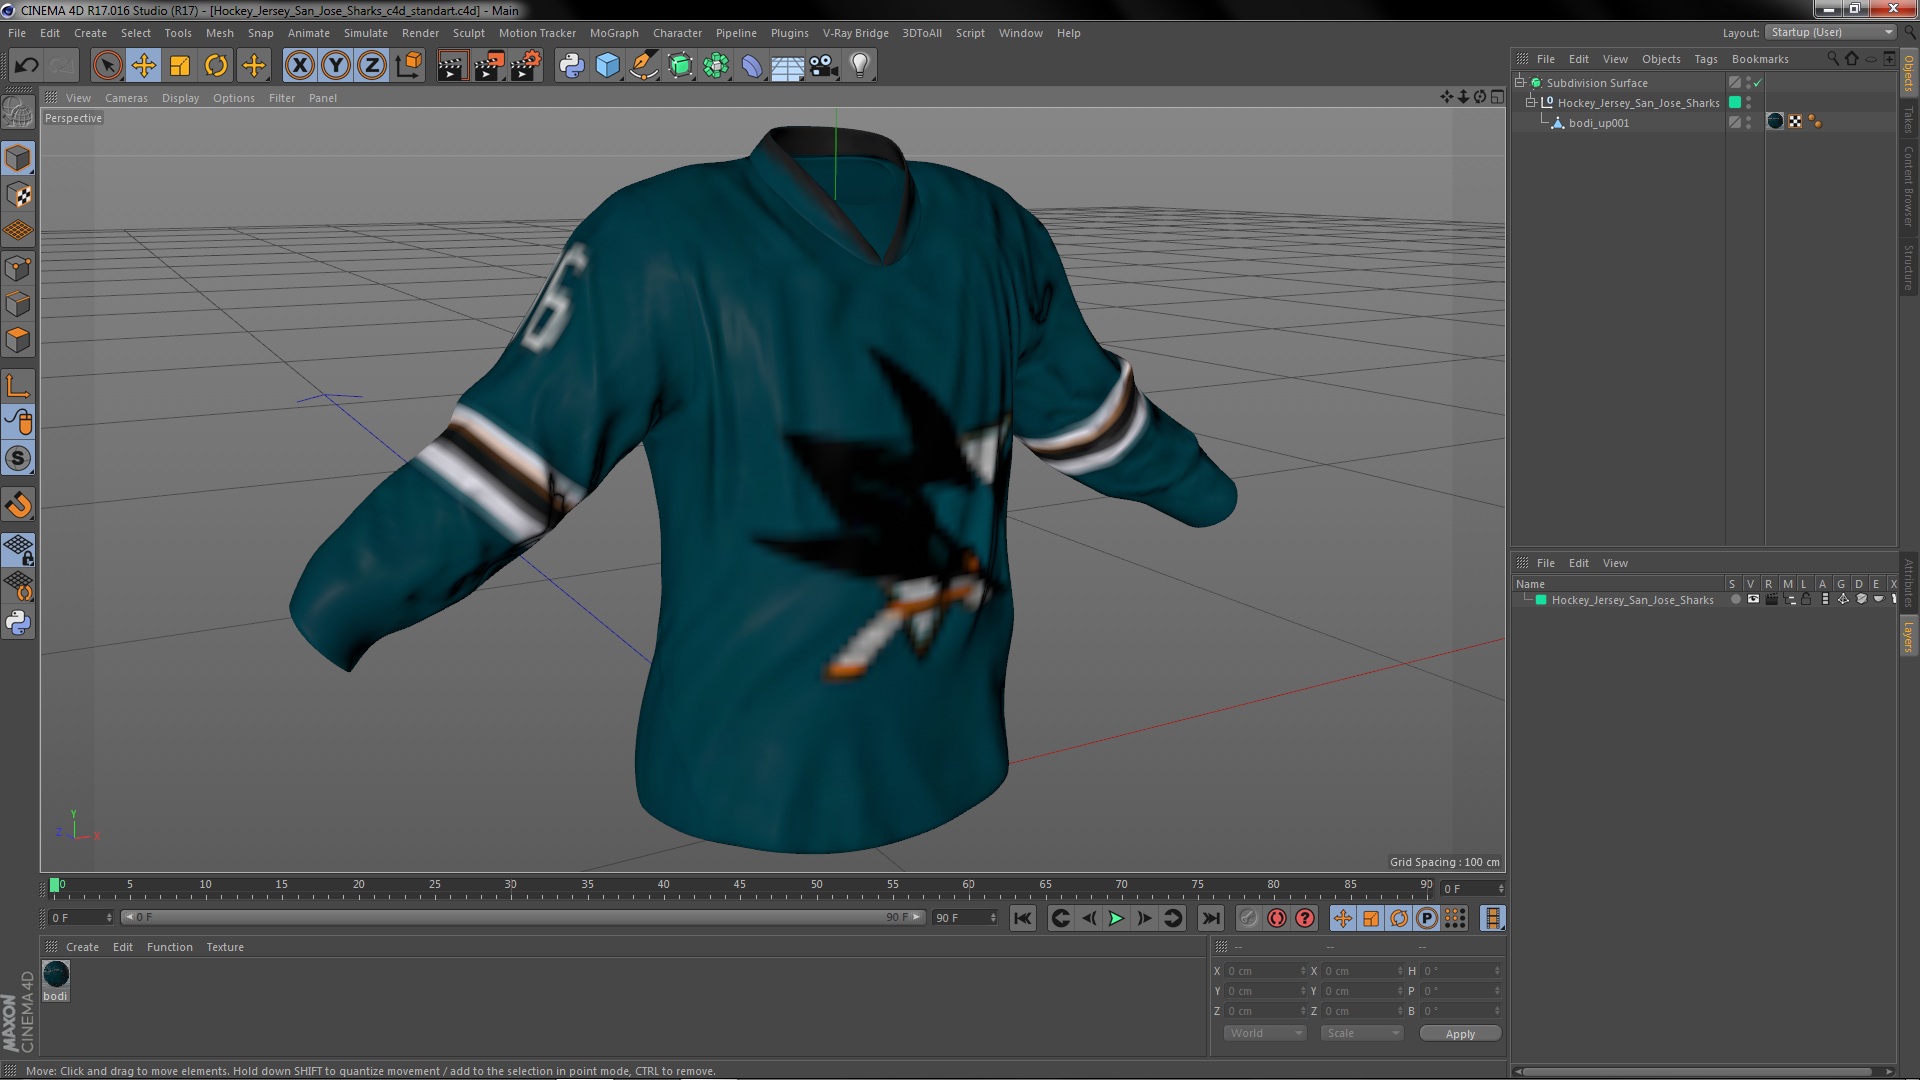Add a Camera object
The image size is (1920, 1080).
point(823,66)
